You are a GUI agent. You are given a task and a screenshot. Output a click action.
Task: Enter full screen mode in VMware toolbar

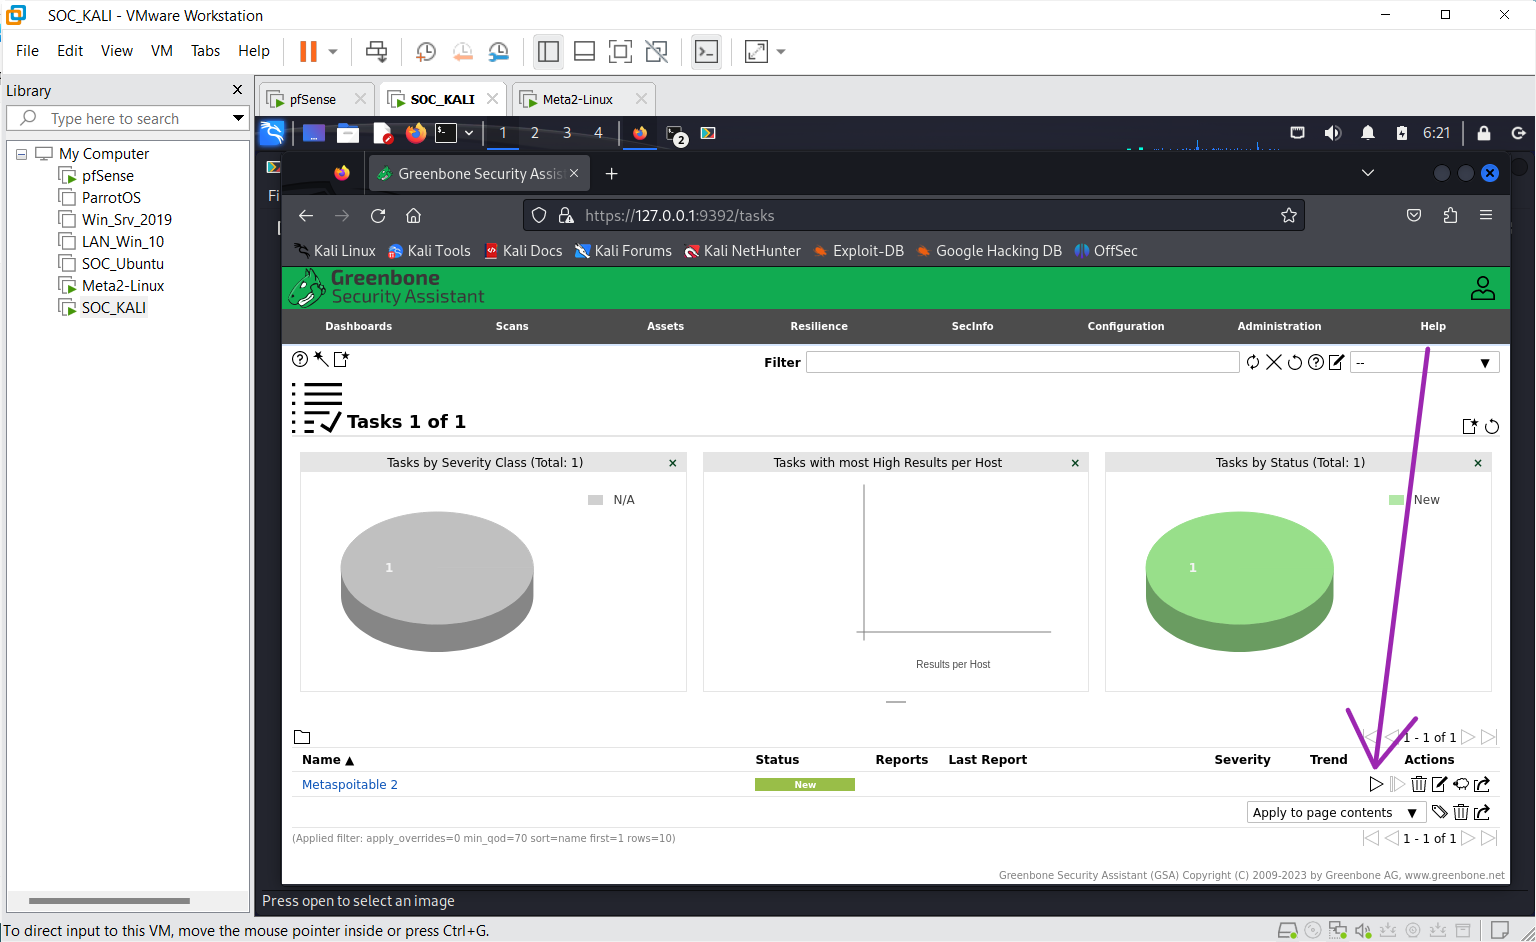click(620, 51)
